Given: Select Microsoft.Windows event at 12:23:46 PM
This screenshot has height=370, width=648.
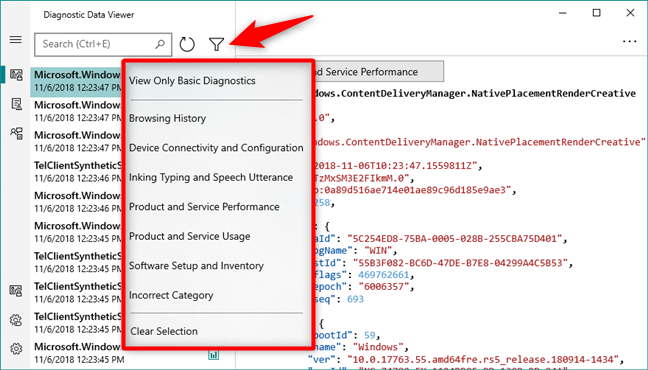Looking at the screenshot, I should (76, 202).
